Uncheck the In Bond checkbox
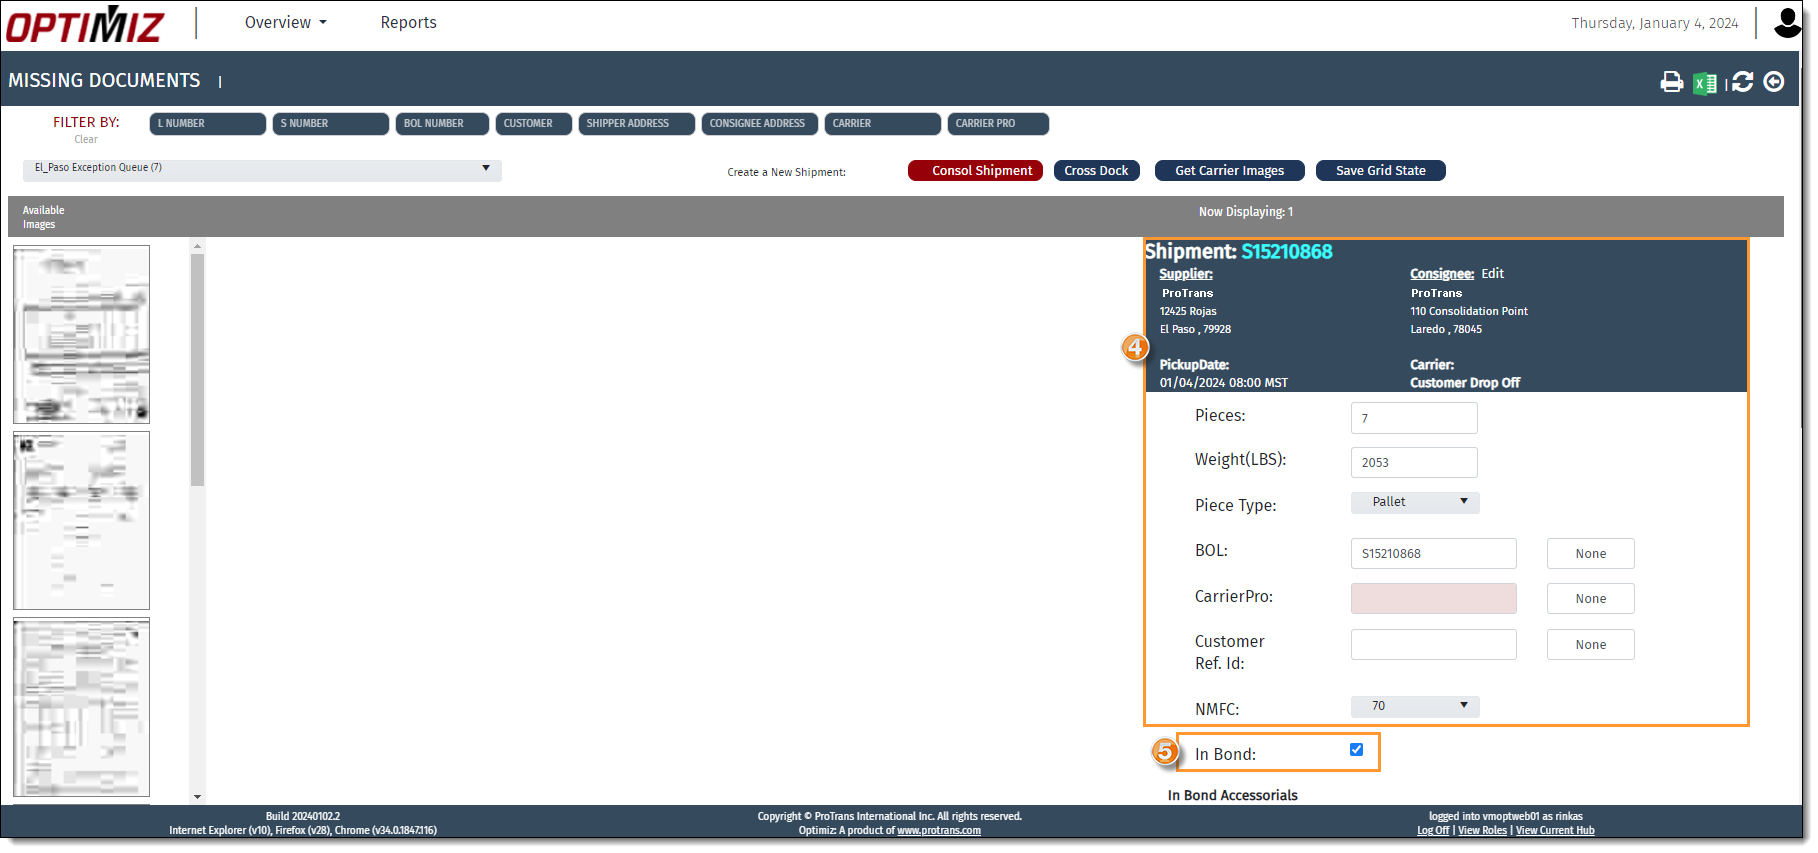This screenshot has height=853, width=1818. click(x=1356, y=750)
